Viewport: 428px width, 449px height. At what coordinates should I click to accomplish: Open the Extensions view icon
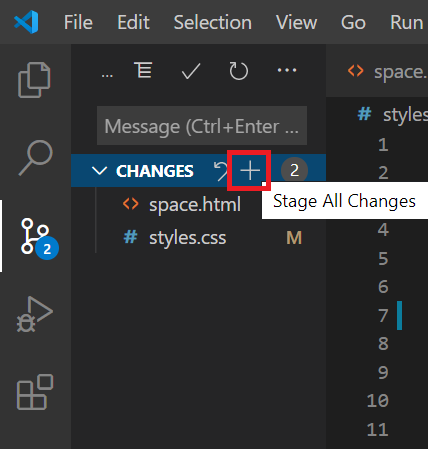click(35, 392)
